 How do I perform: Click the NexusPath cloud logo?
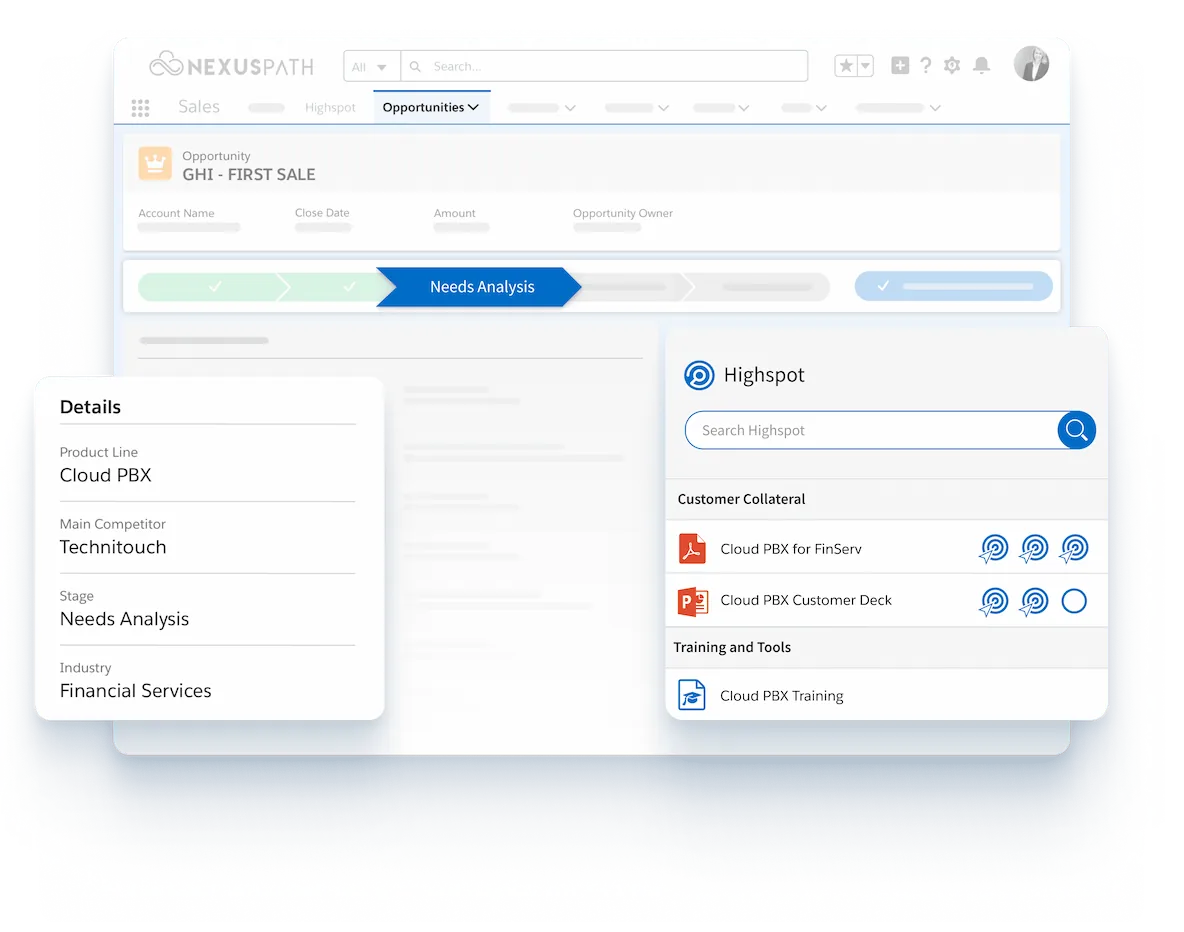166,64
